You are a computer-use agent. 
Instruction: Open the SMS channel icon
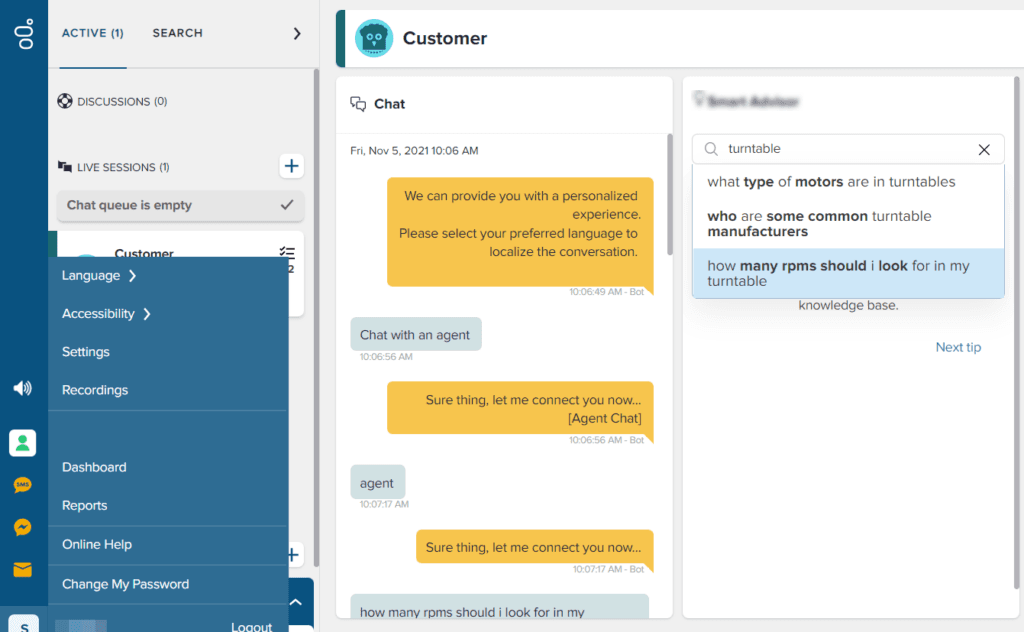pos(22,485)
